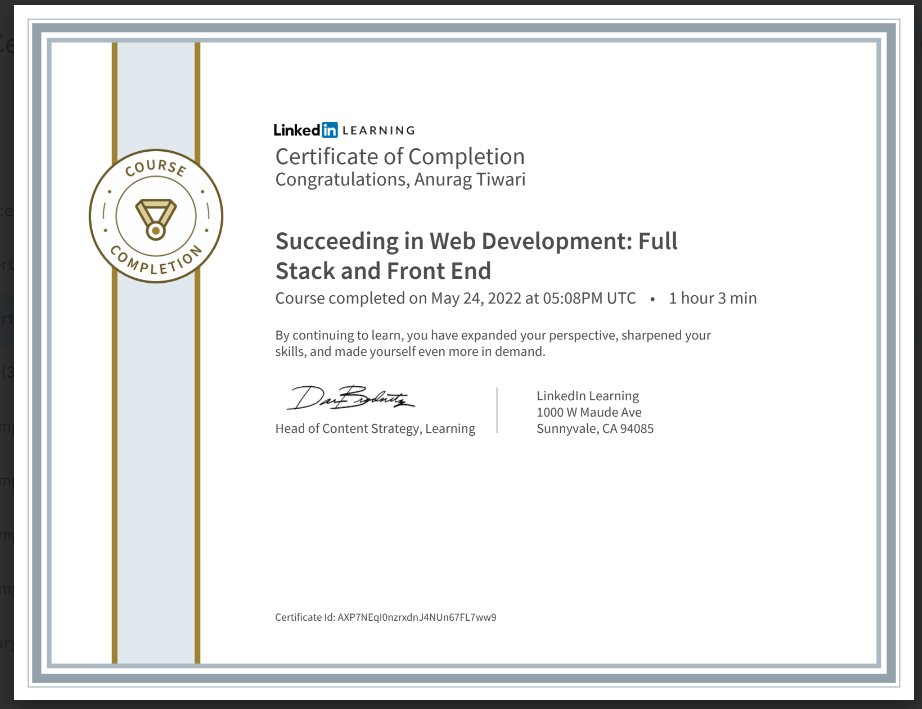Screen dimensions: 922x709
Task: Click 'Sunnyvale, CA 94085' text
Action: tap(595, 429)
